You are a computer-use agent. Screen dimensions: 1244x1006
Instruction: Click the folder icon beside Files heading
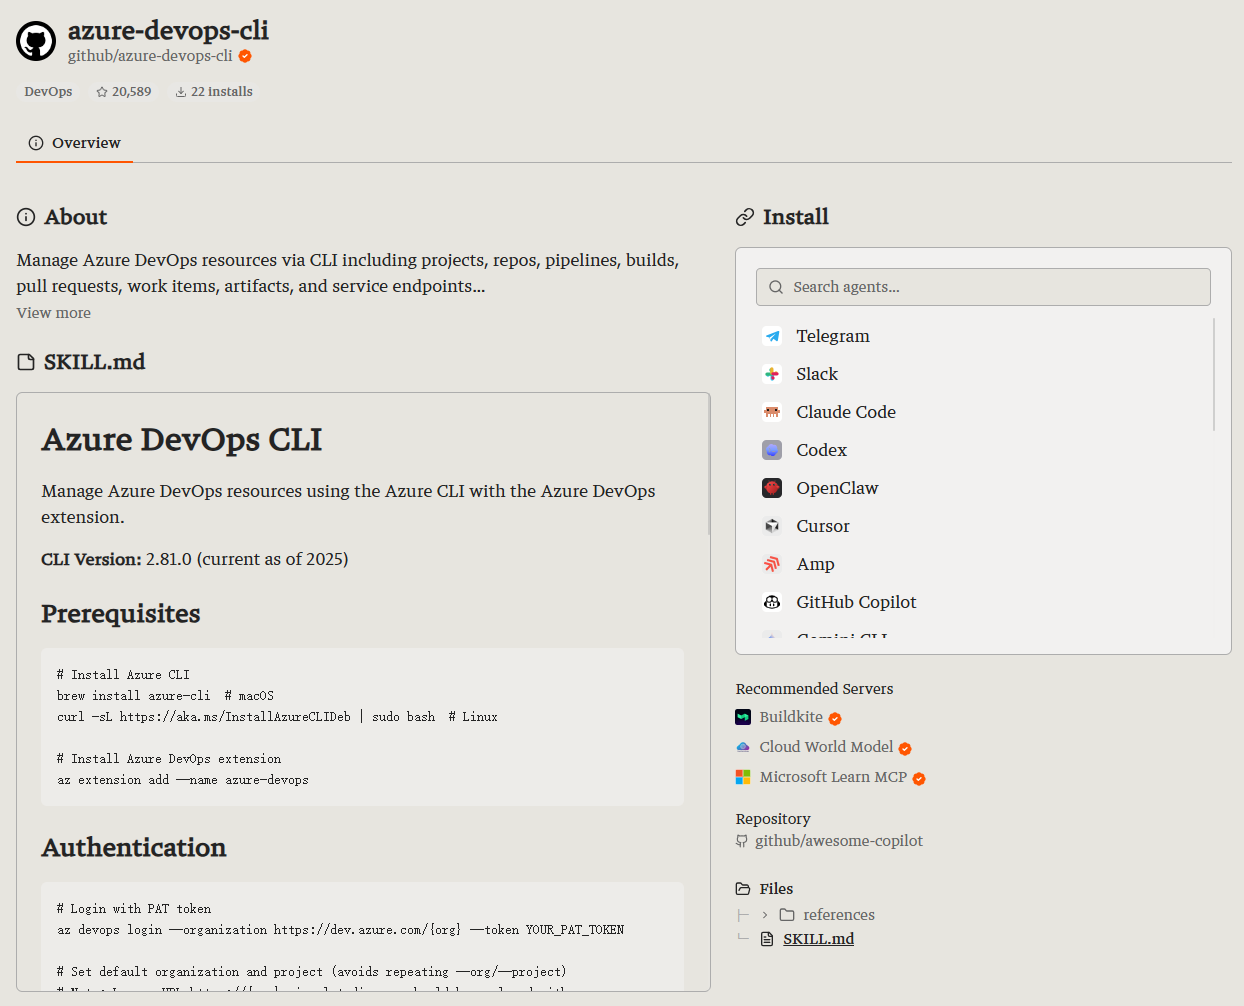point(743,889)
